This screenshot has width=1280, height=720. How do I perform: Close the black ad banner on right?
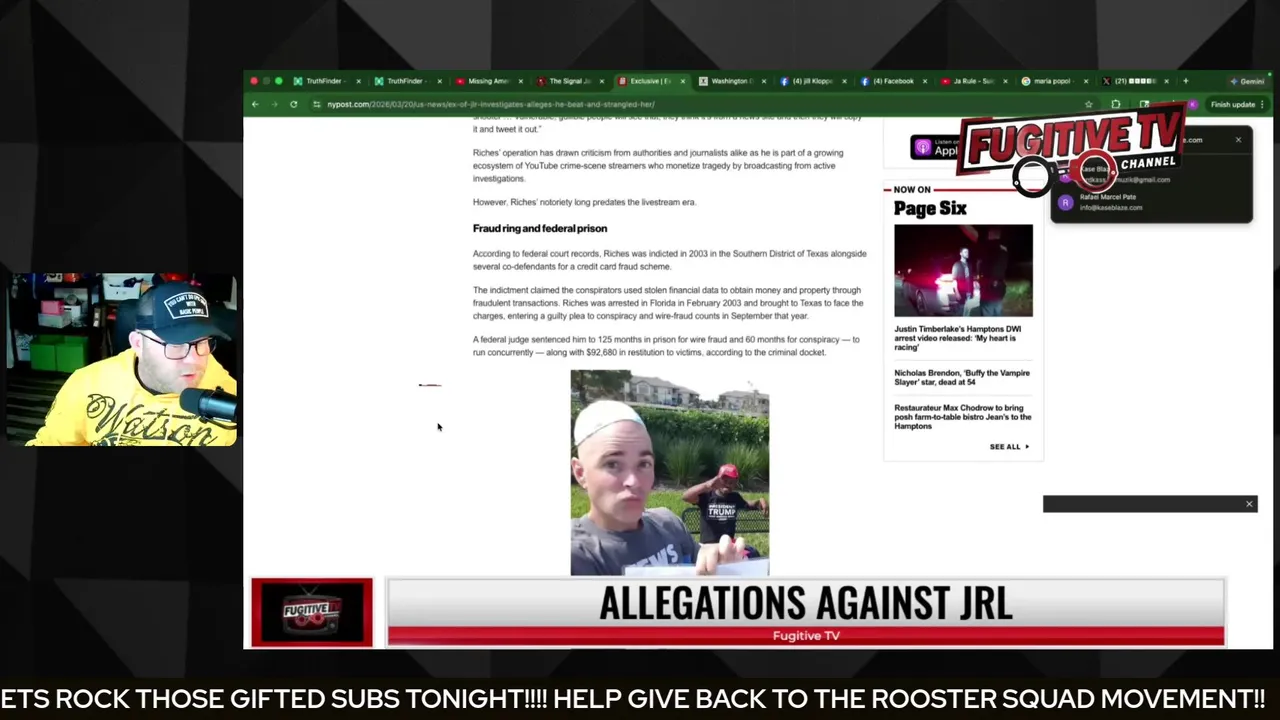pyautogui.click(x=1249, y=504)
